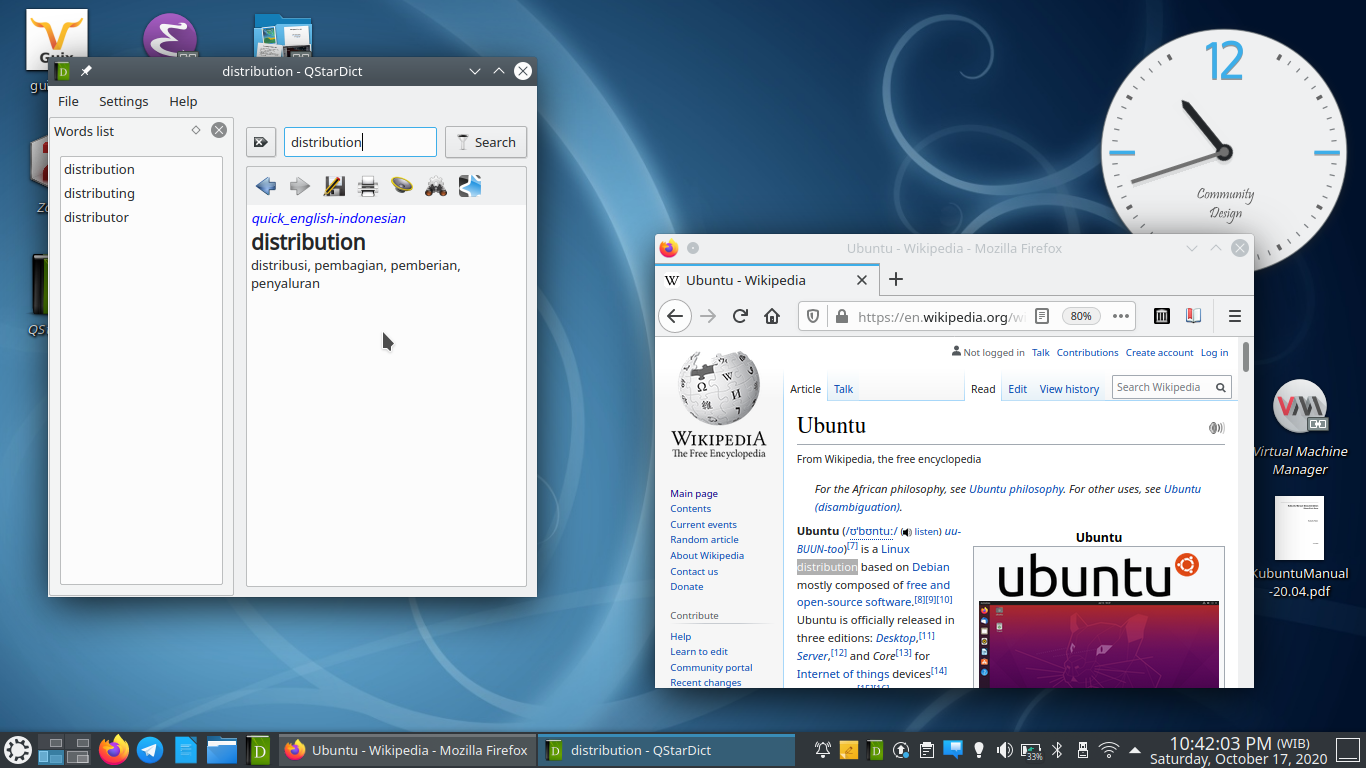Open the Settings menu in QStarDict
This screenshot has width=1366, height=768.
pos(124,101)
